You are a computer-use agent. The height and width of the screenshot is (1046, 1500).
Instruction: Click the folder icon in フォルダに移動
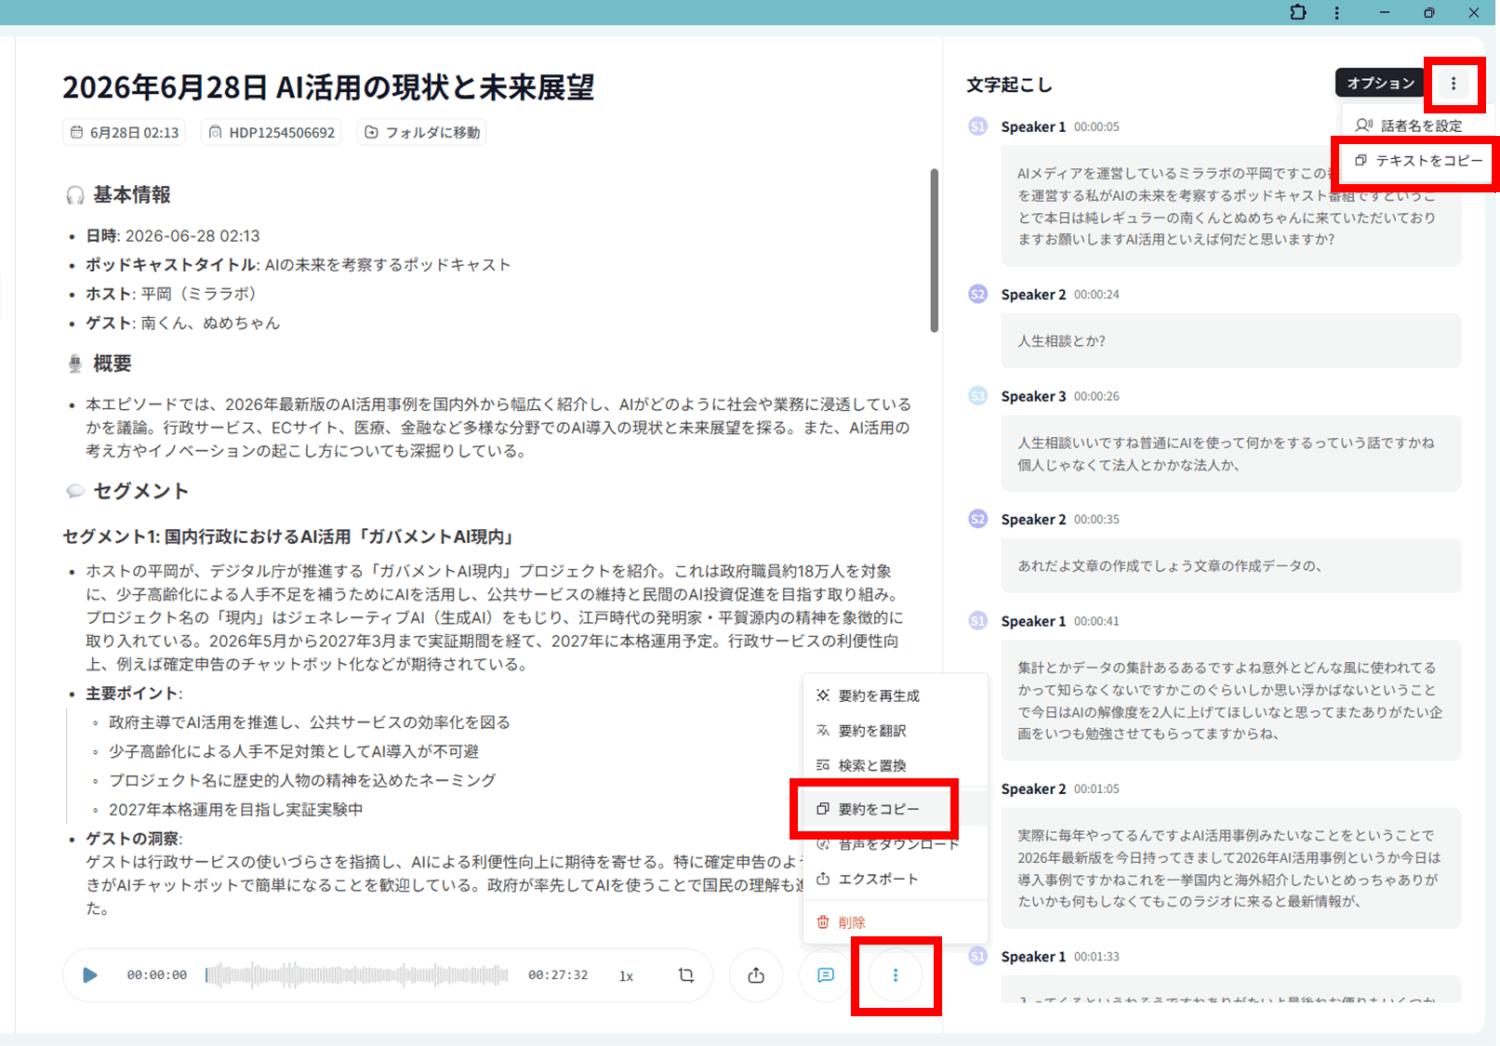(x=371, y=132)
